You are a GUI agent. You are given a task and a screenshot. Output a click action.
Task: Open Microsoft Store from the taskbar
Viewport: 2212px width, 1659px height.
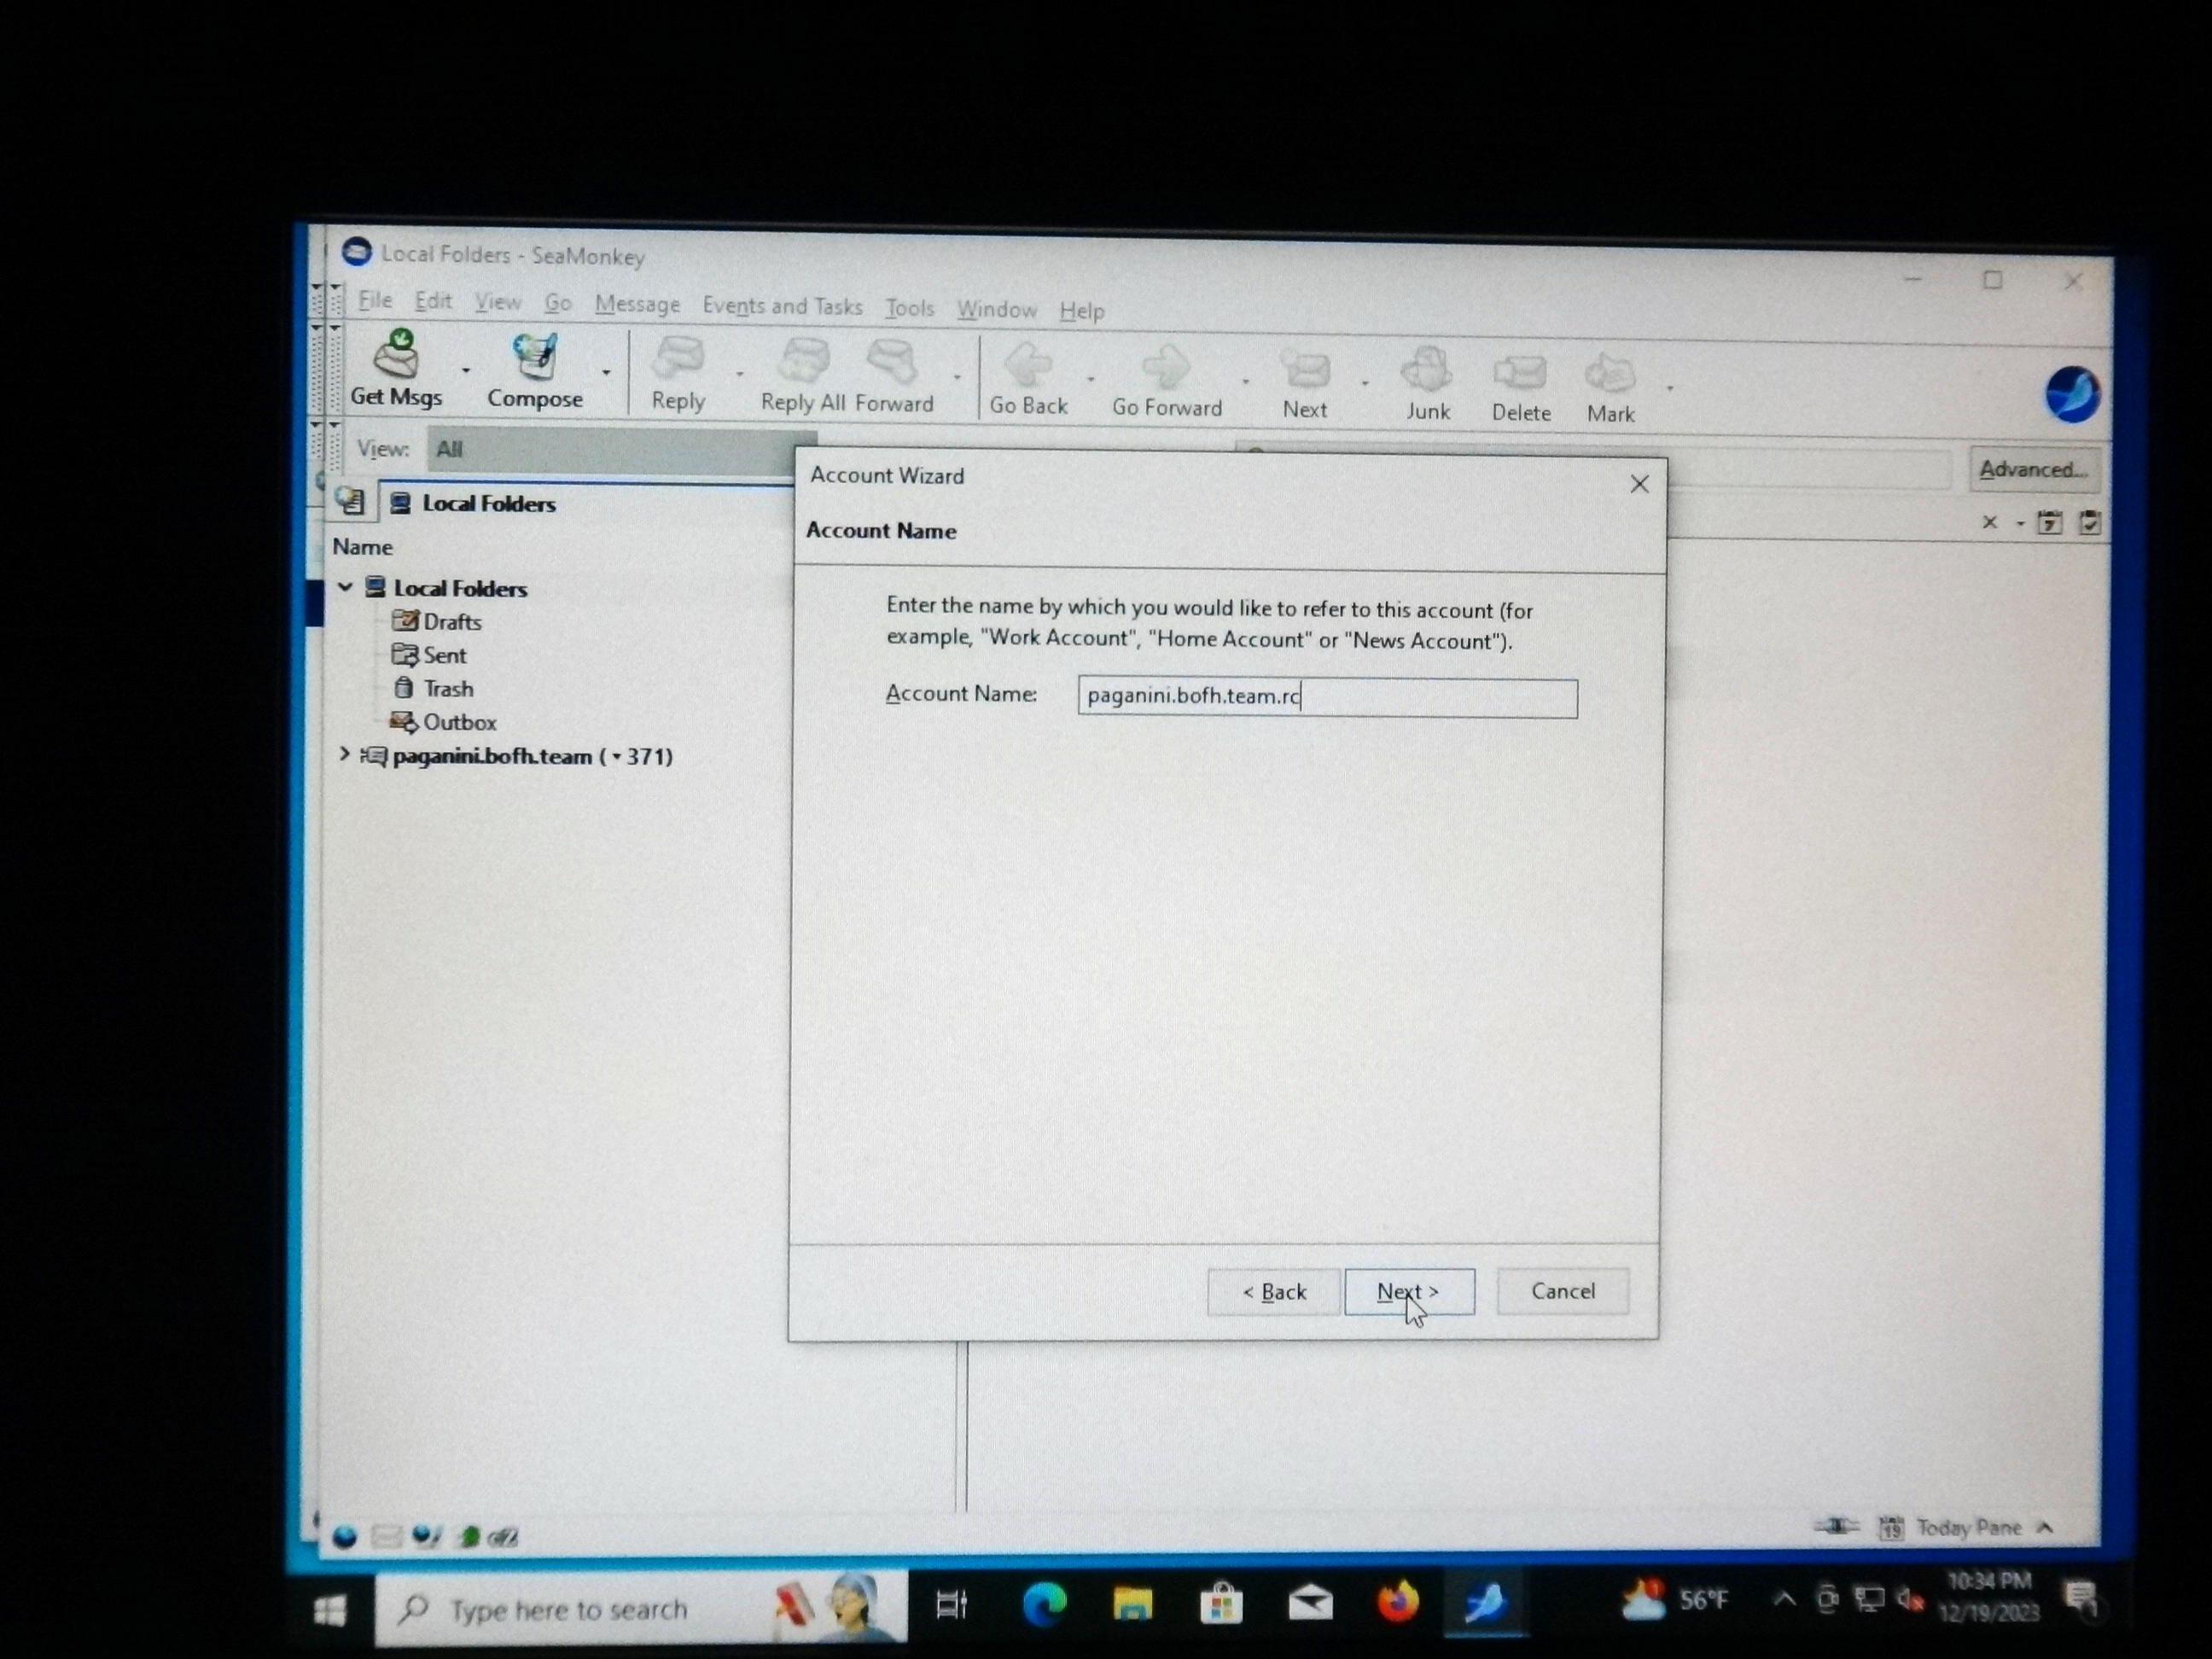coord(1220,1604)
